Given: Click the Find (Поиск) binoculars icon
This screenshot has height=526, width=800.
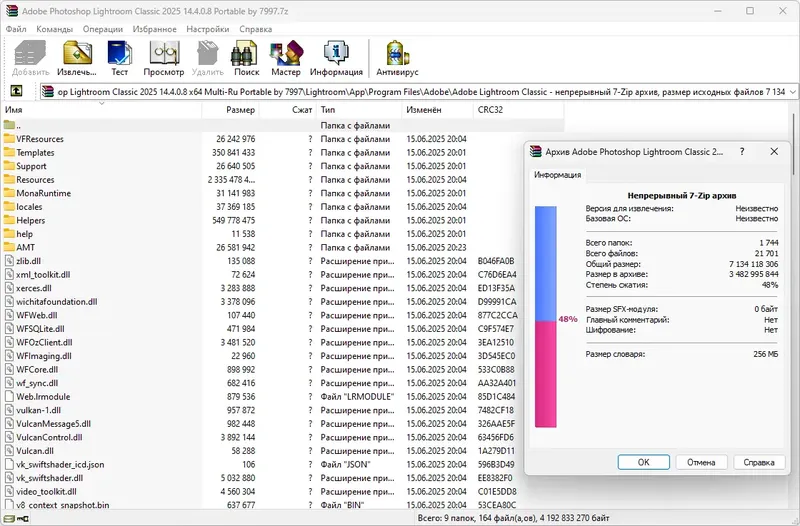Looking at the screenshot, I should tap(244, 53).
